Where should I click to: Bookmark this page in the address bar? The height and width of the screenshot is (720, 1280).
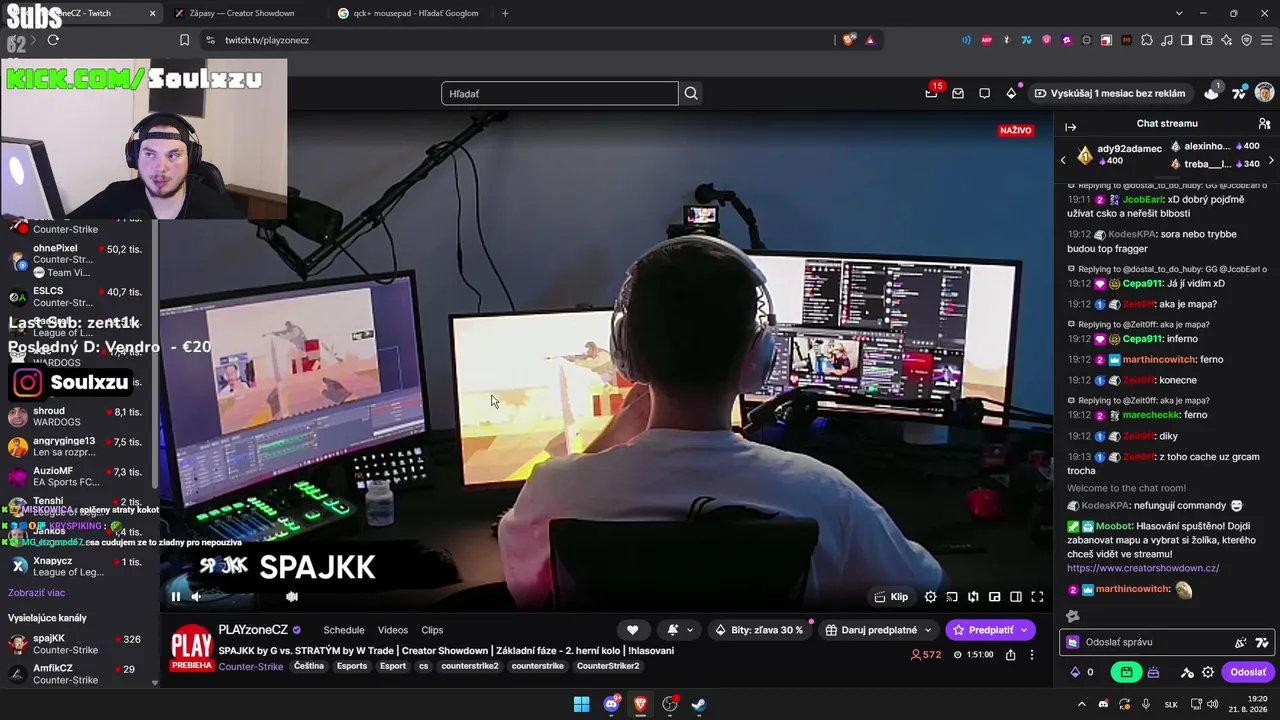[x=184, y=40]
